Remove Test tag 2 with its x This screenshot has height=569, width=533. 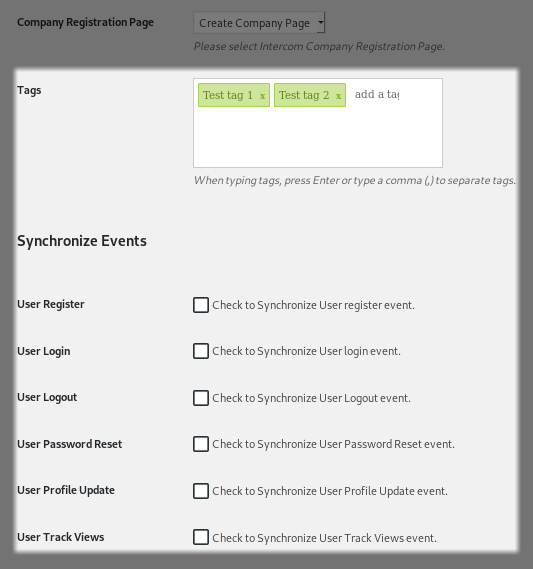[x=338, y=96]
